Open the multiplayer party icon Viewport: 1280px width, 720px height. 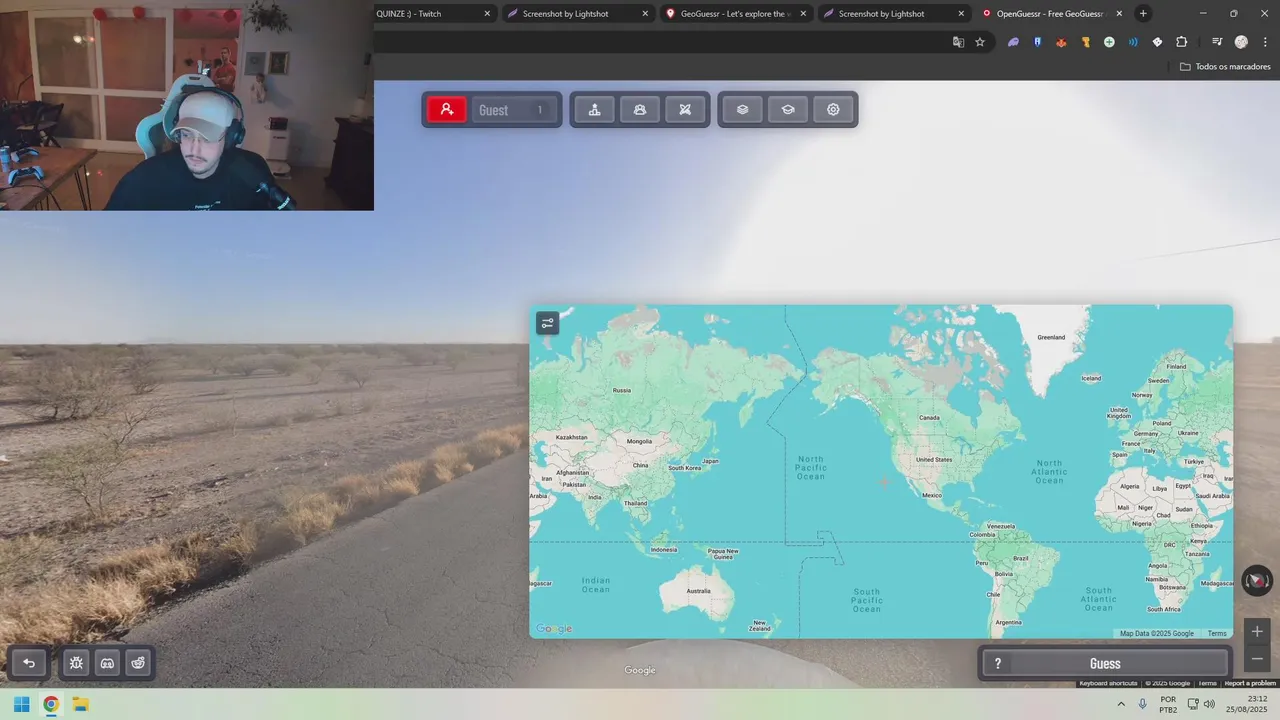tap(640, 110)
